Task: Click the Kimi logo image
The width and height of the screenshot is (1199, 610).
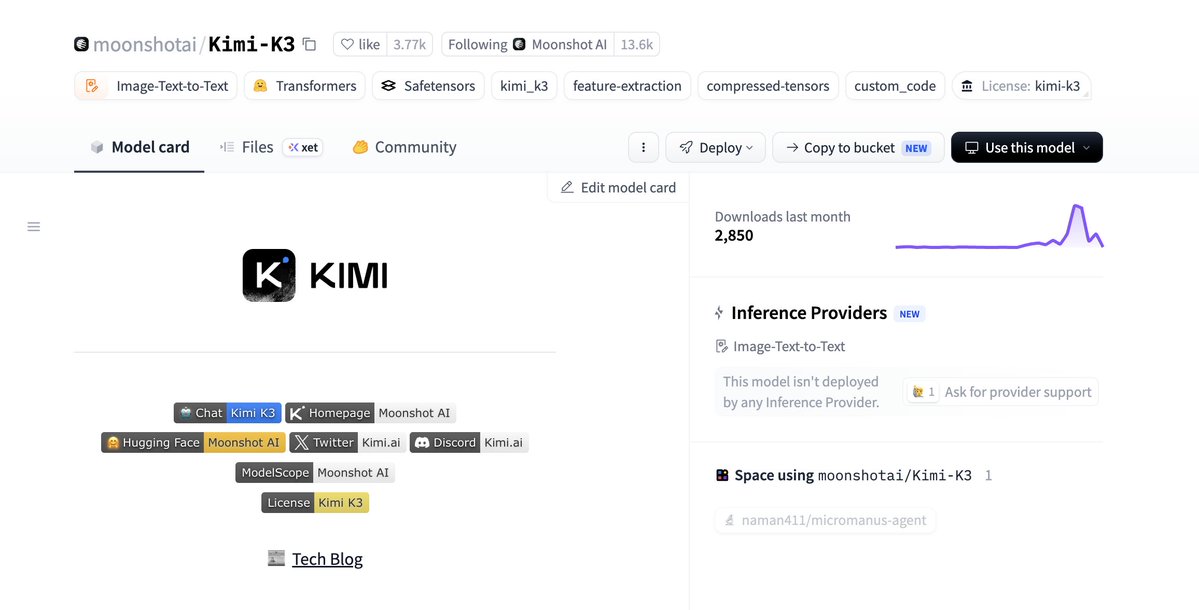Action: (x=315, y=275)
